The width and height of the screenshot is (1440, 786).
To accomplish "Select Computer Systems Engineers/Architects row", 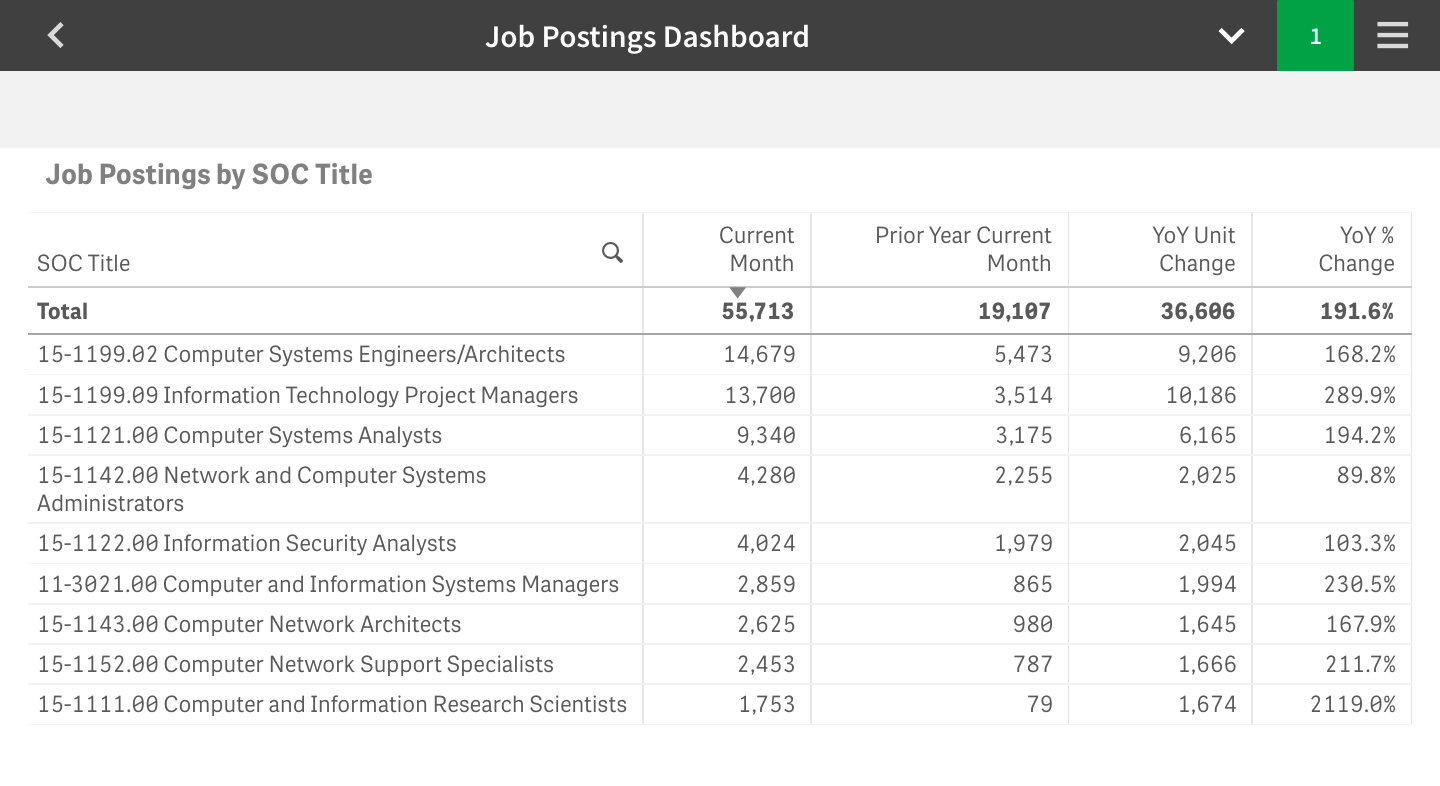I will (x=301, y=355).
